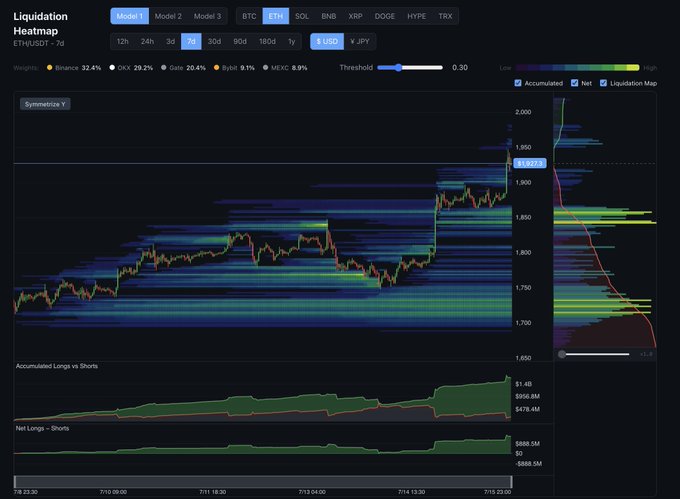This screenshot has height=499, width=680.
Task: Click the OKX weight white dot
Action: pos(112,67)
